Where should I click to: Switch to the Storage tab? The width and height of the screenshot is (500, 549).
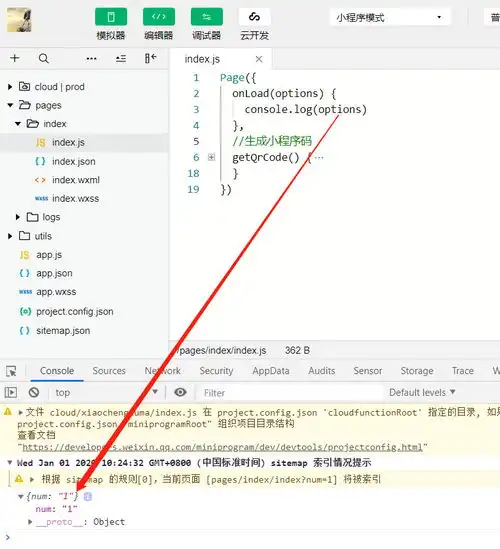coord(417,371)
